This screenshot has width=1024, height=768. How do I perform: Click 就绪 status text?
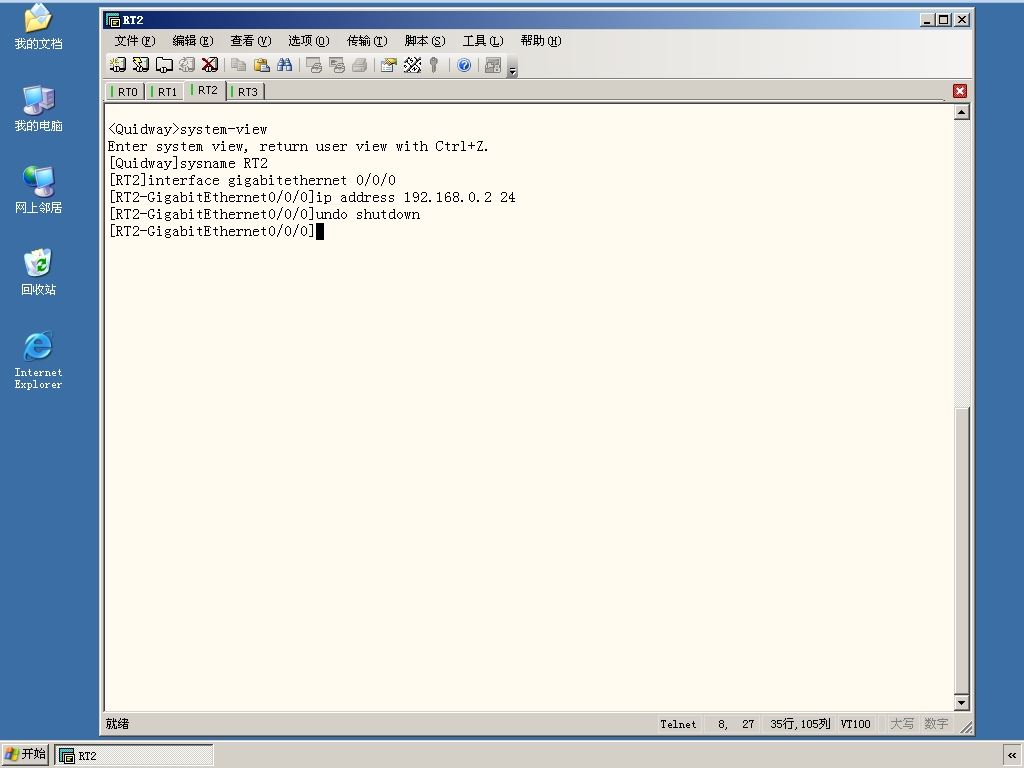click(x=118, y=724)
